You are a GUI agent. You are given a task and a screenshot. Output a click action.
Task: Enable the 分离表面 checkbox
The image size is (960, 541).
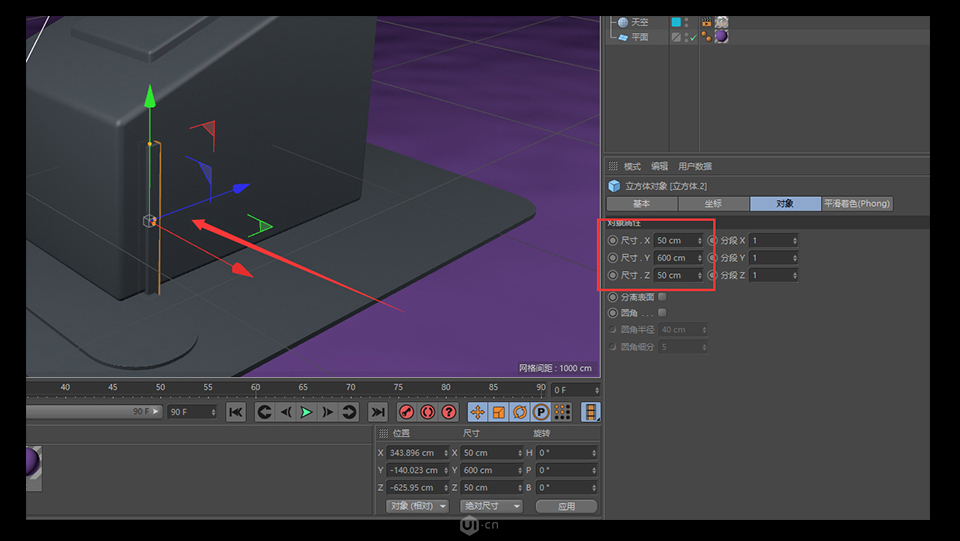tap(662, 297)
